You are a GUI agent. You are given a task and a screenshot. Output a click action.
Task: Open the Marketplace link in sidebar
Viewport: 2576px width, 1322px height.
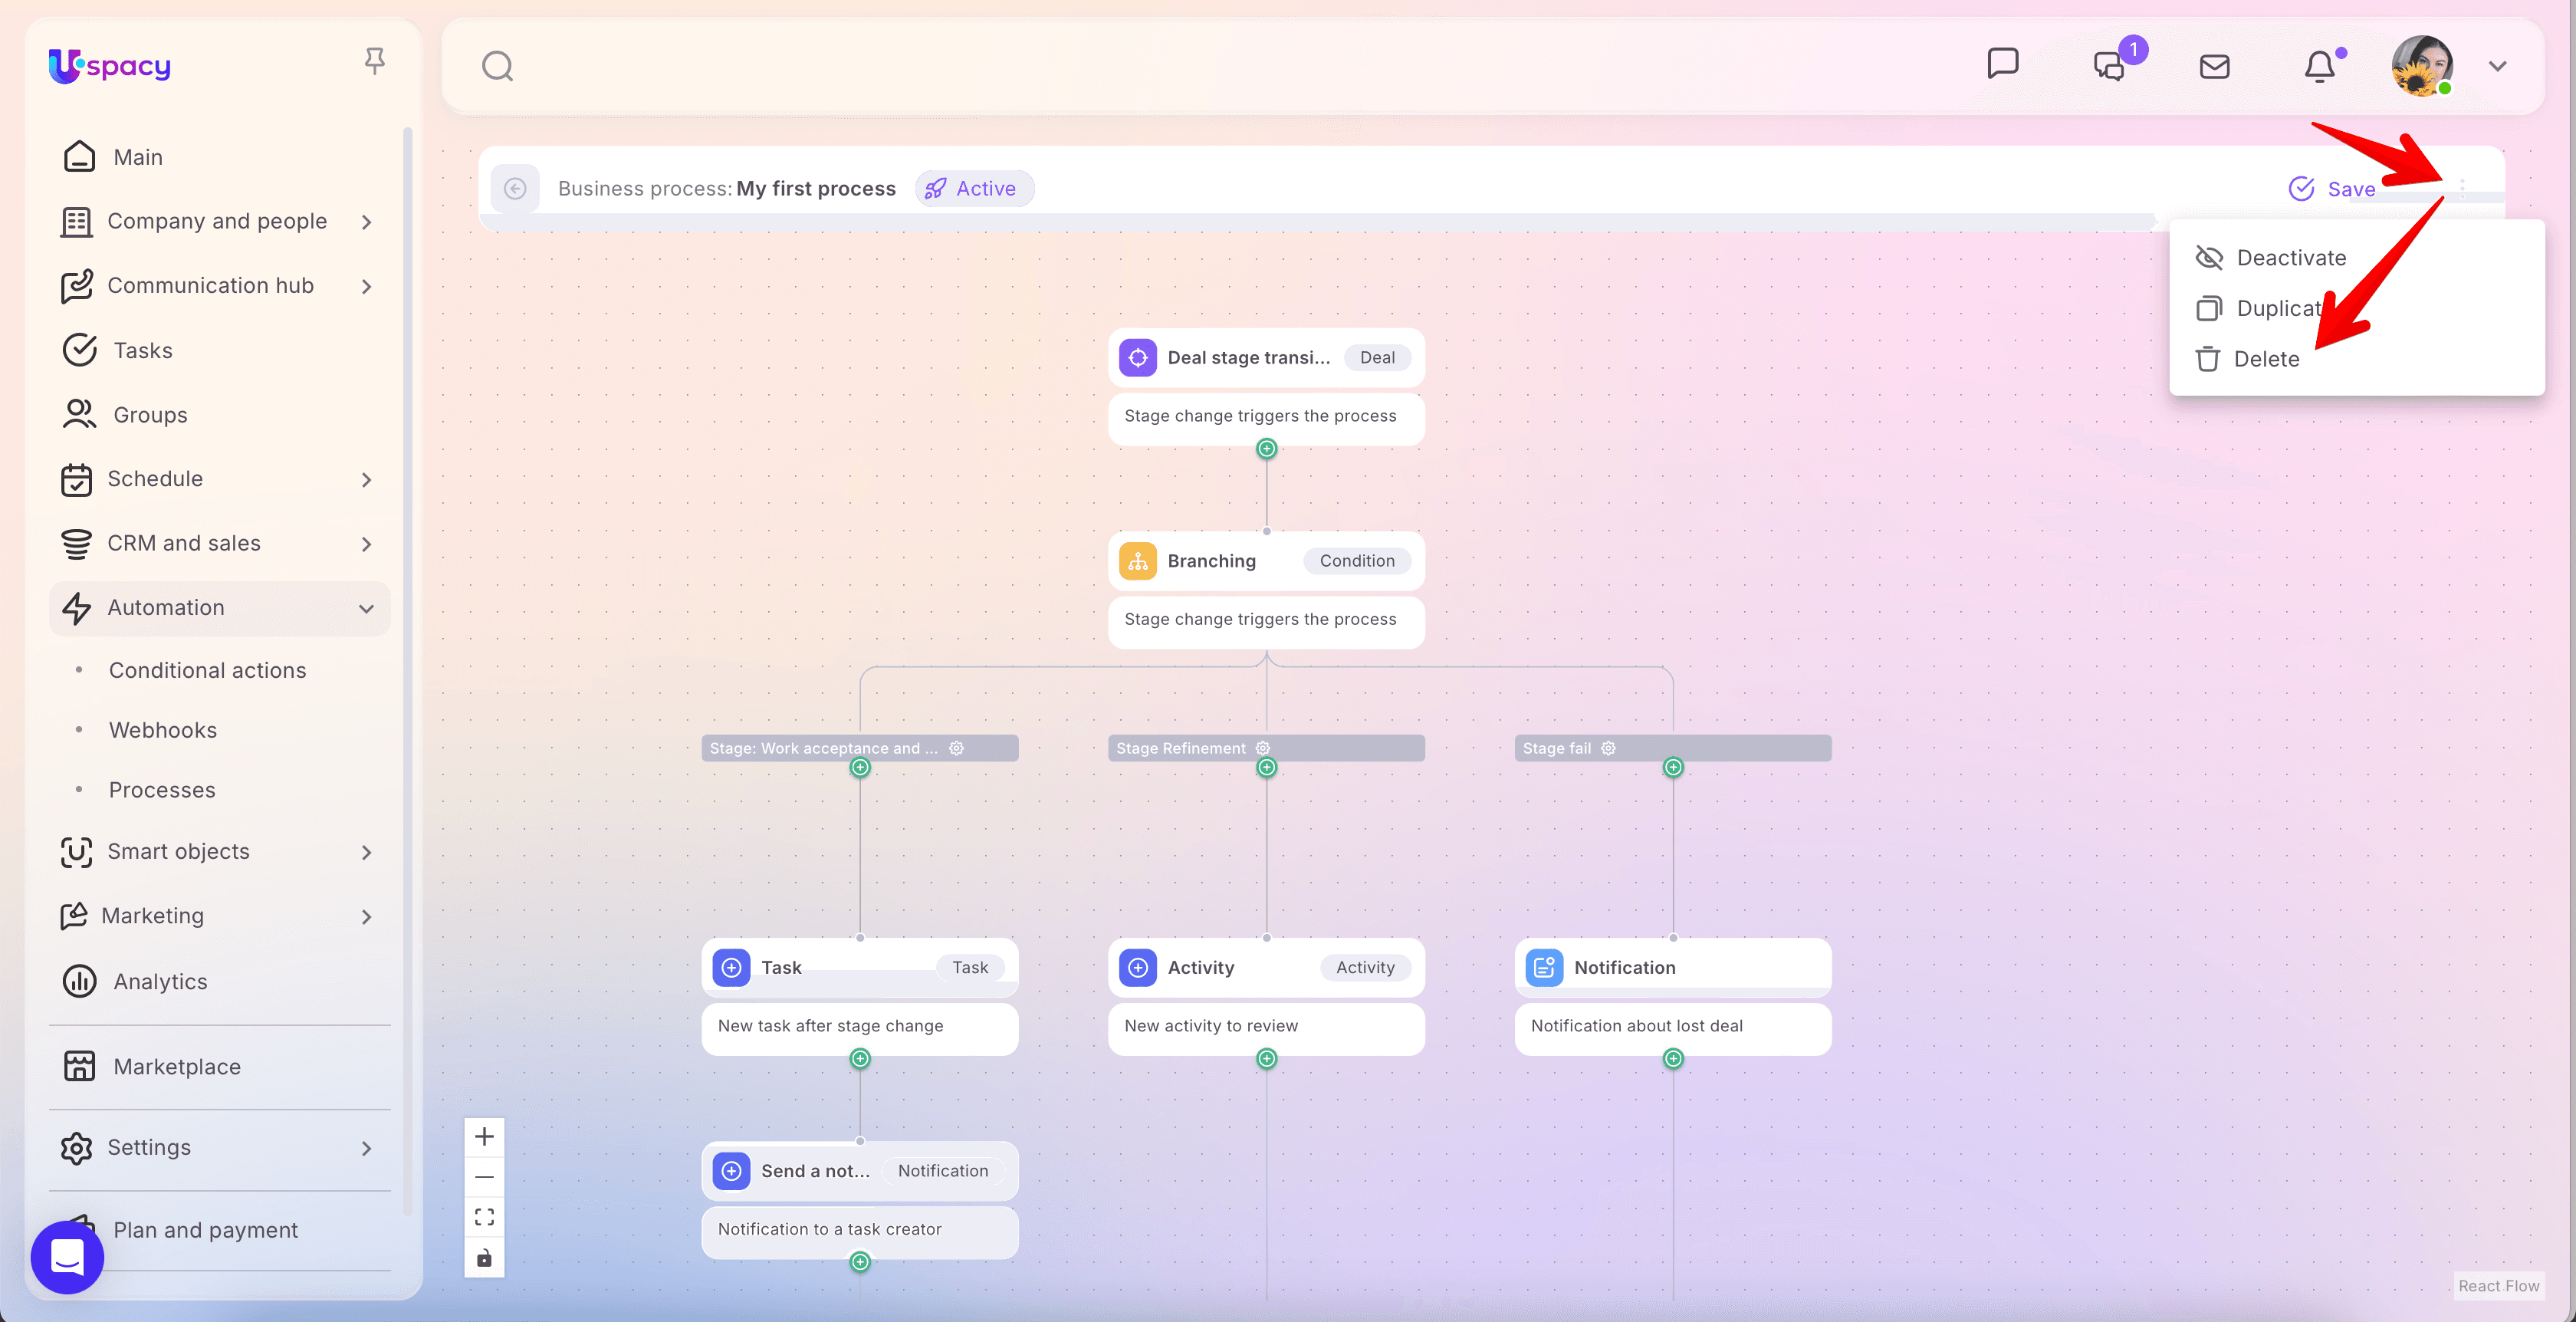point(177,1067)
